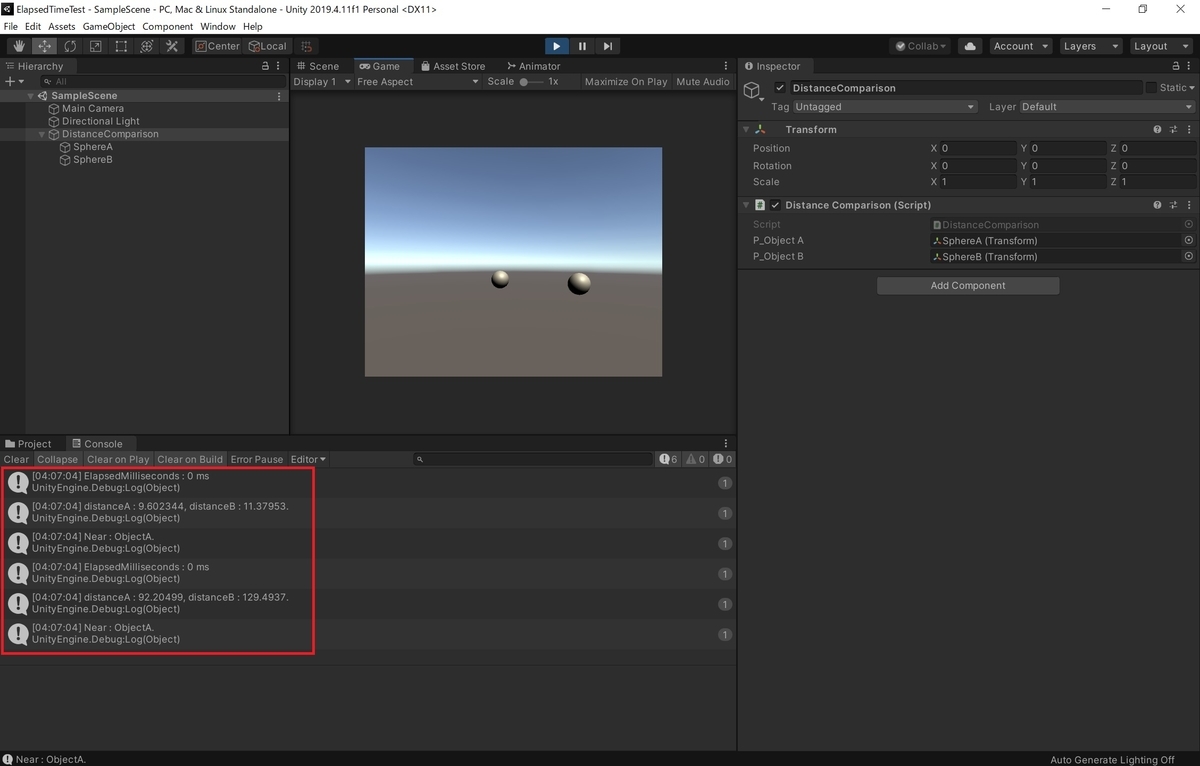Select the Transform tool
Viewport: 1200px width, 766px height.
pyautogui.click(x=147, y=46)
